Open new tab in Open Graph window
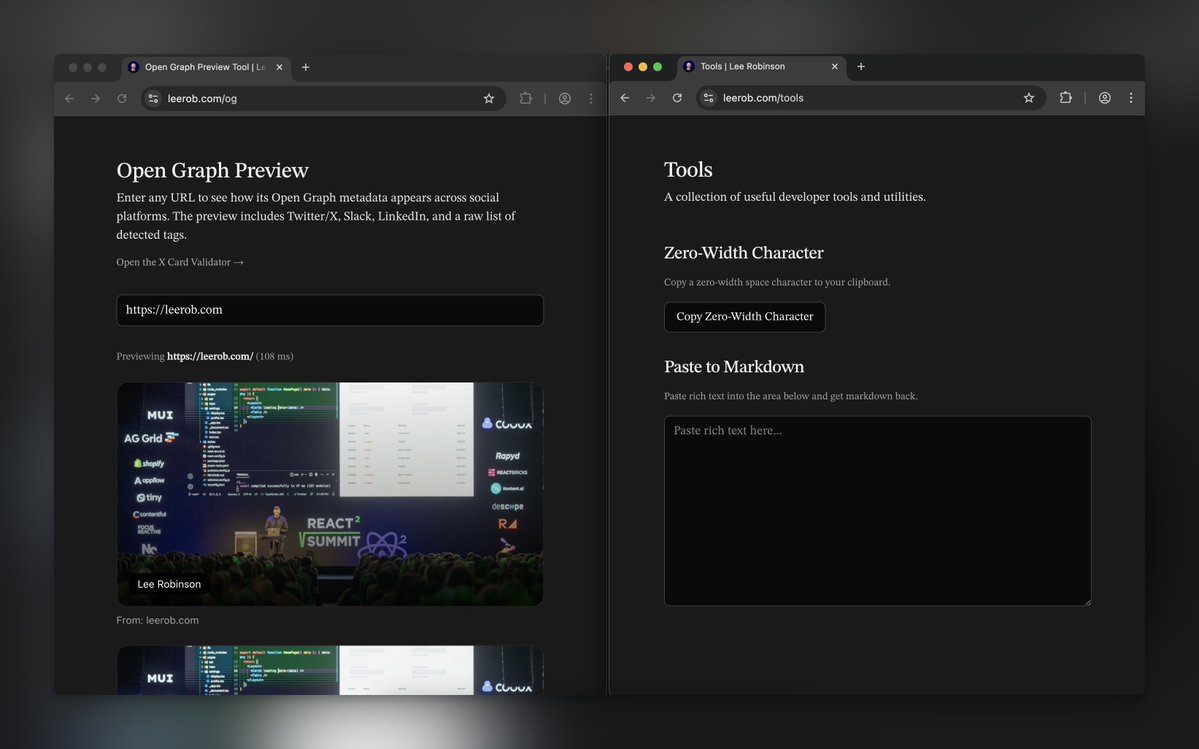1199x749 pixels. (x=306, y=67)
